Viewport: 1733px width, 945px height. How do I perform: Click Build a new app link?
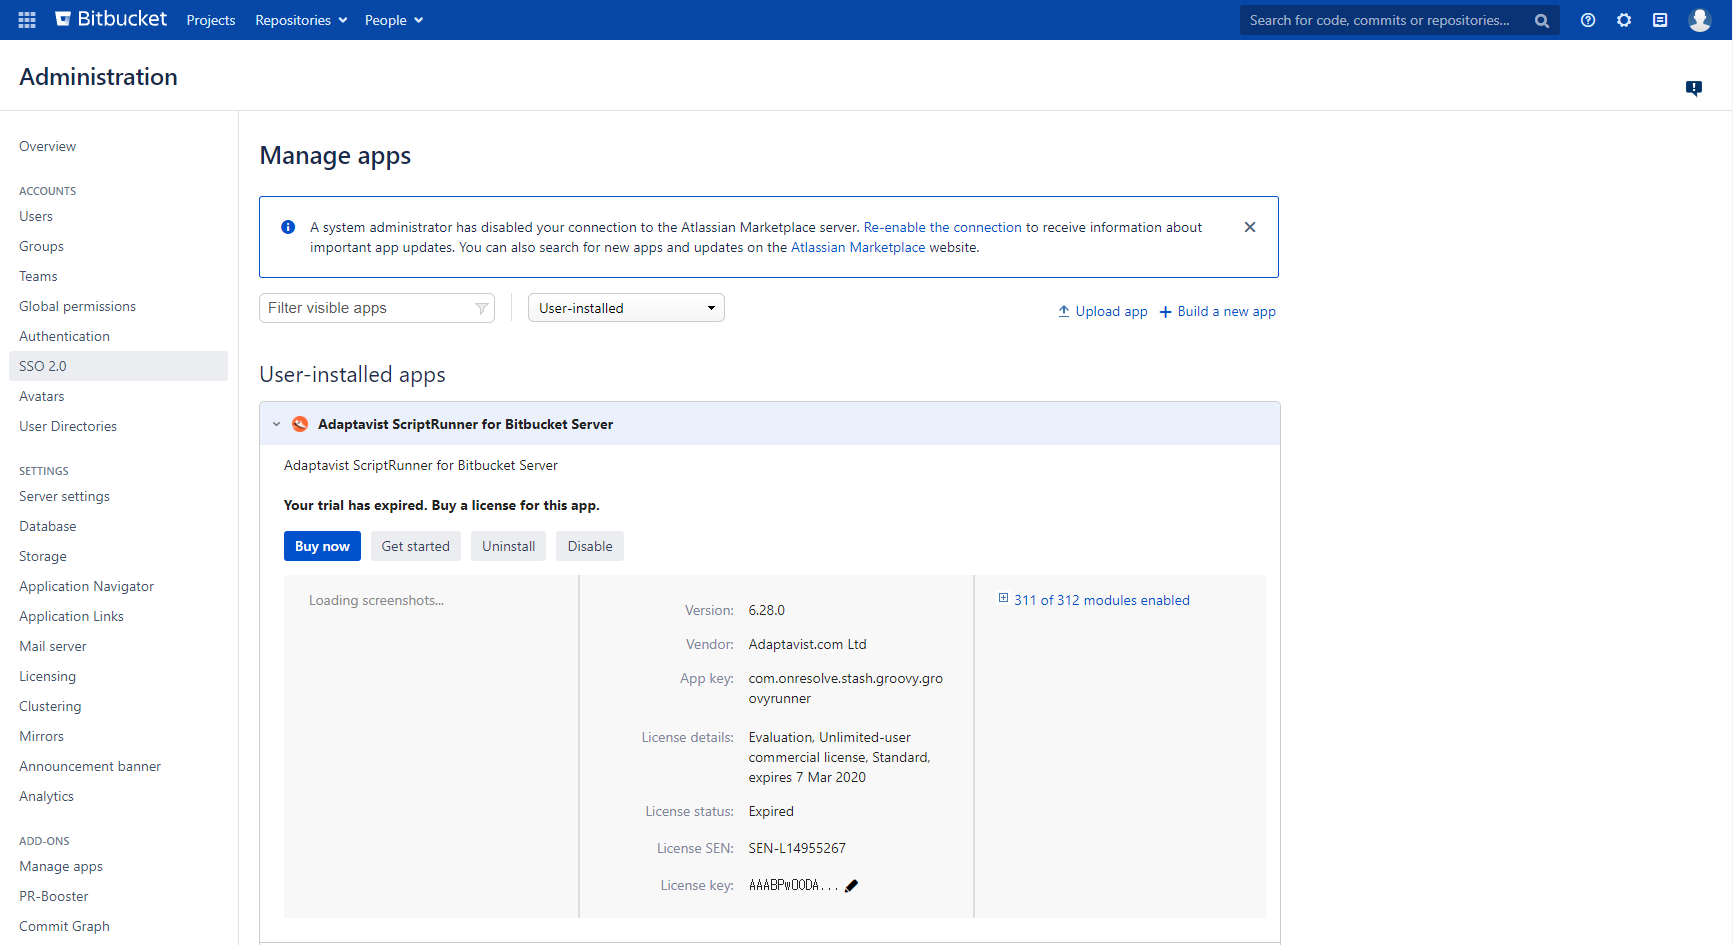(1217, 311)
